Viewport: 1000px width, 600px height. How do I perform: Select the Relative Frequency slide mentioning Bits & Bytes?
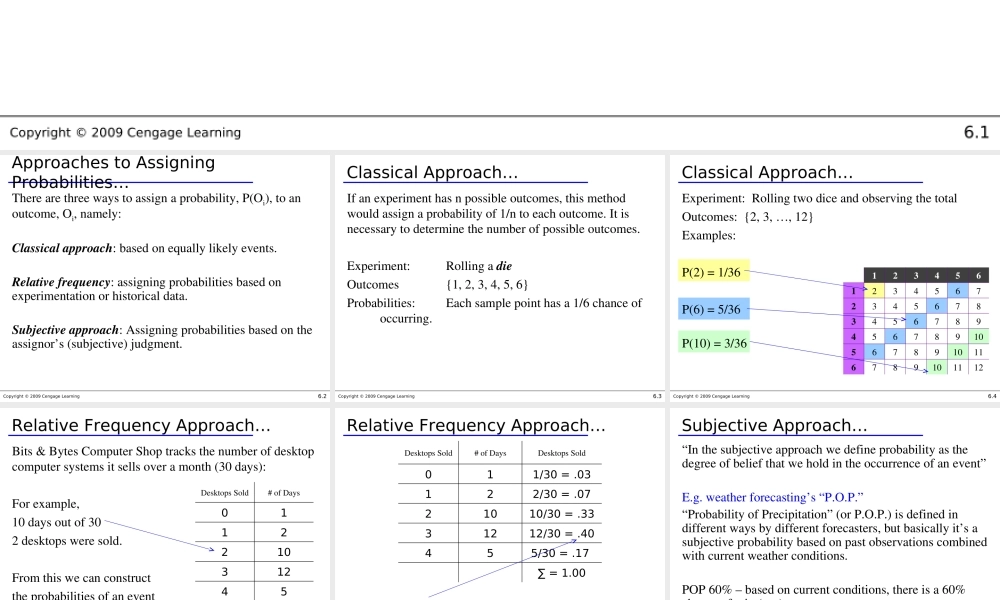click(140, 426)
